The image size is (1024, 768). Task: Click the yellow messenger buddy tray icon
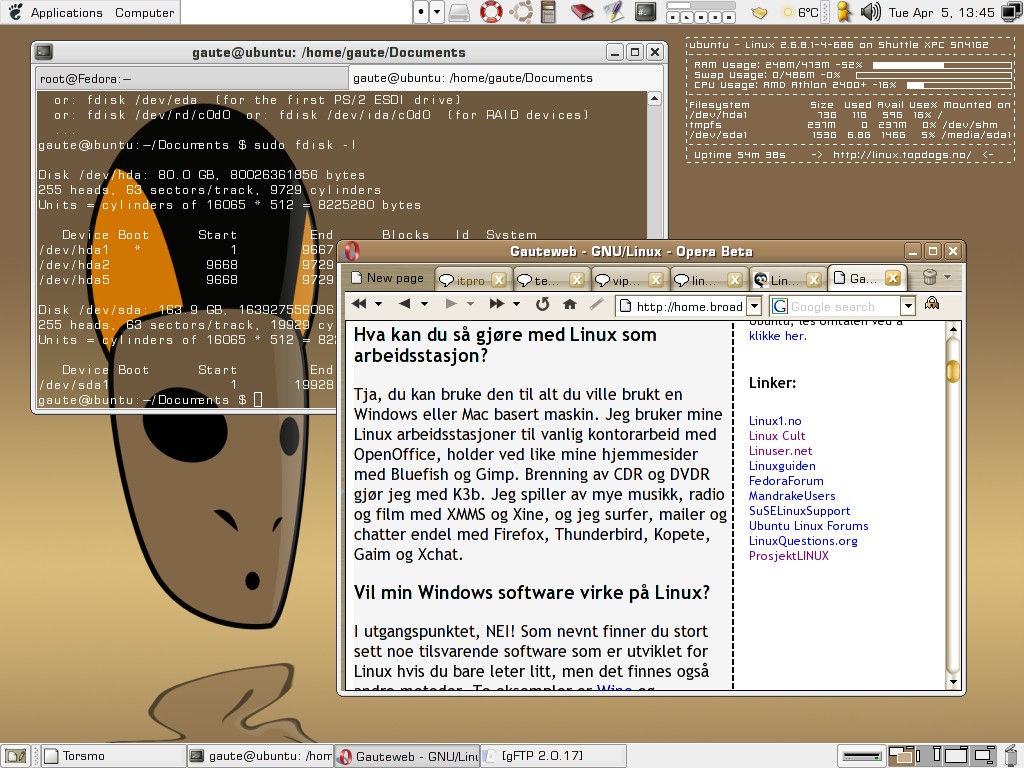(x=843, y=12)
